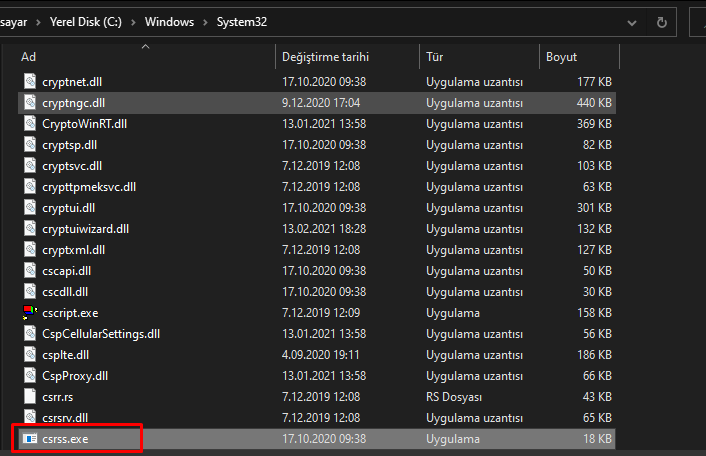Select the file name cryptuiwizard.dll
706x456 pixels.
point(86,229)
